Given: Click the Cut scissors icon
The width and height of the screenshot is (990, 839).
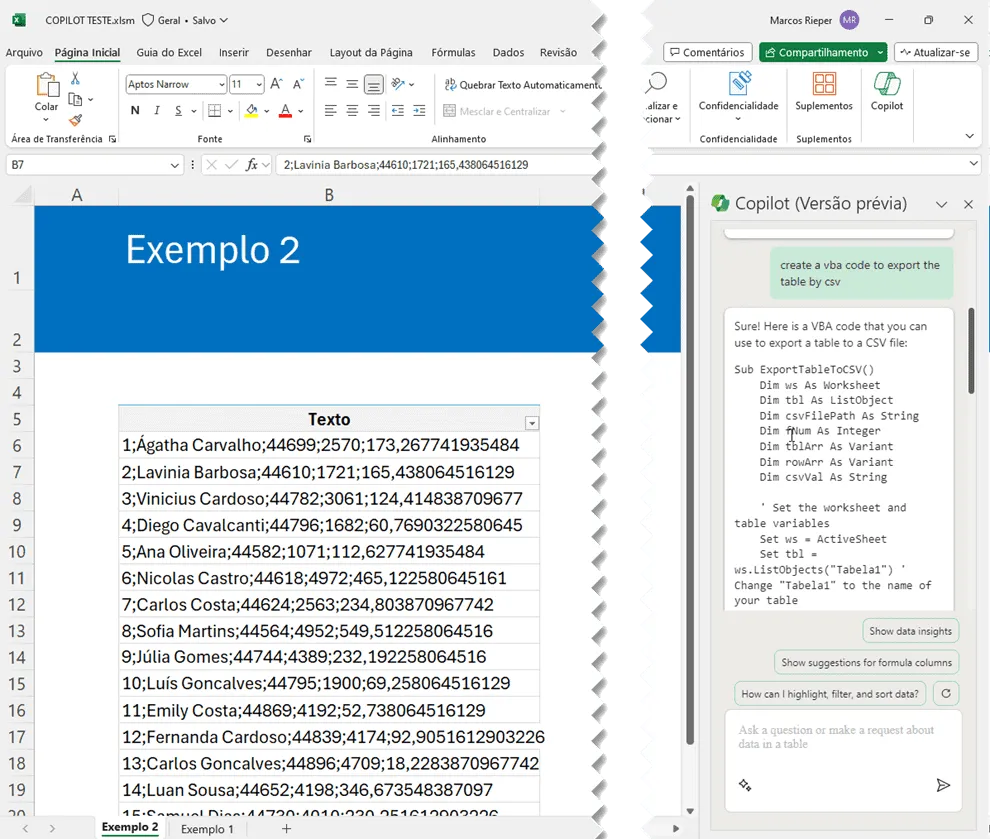Looking at the screenshot, I should tap(75, 78).
